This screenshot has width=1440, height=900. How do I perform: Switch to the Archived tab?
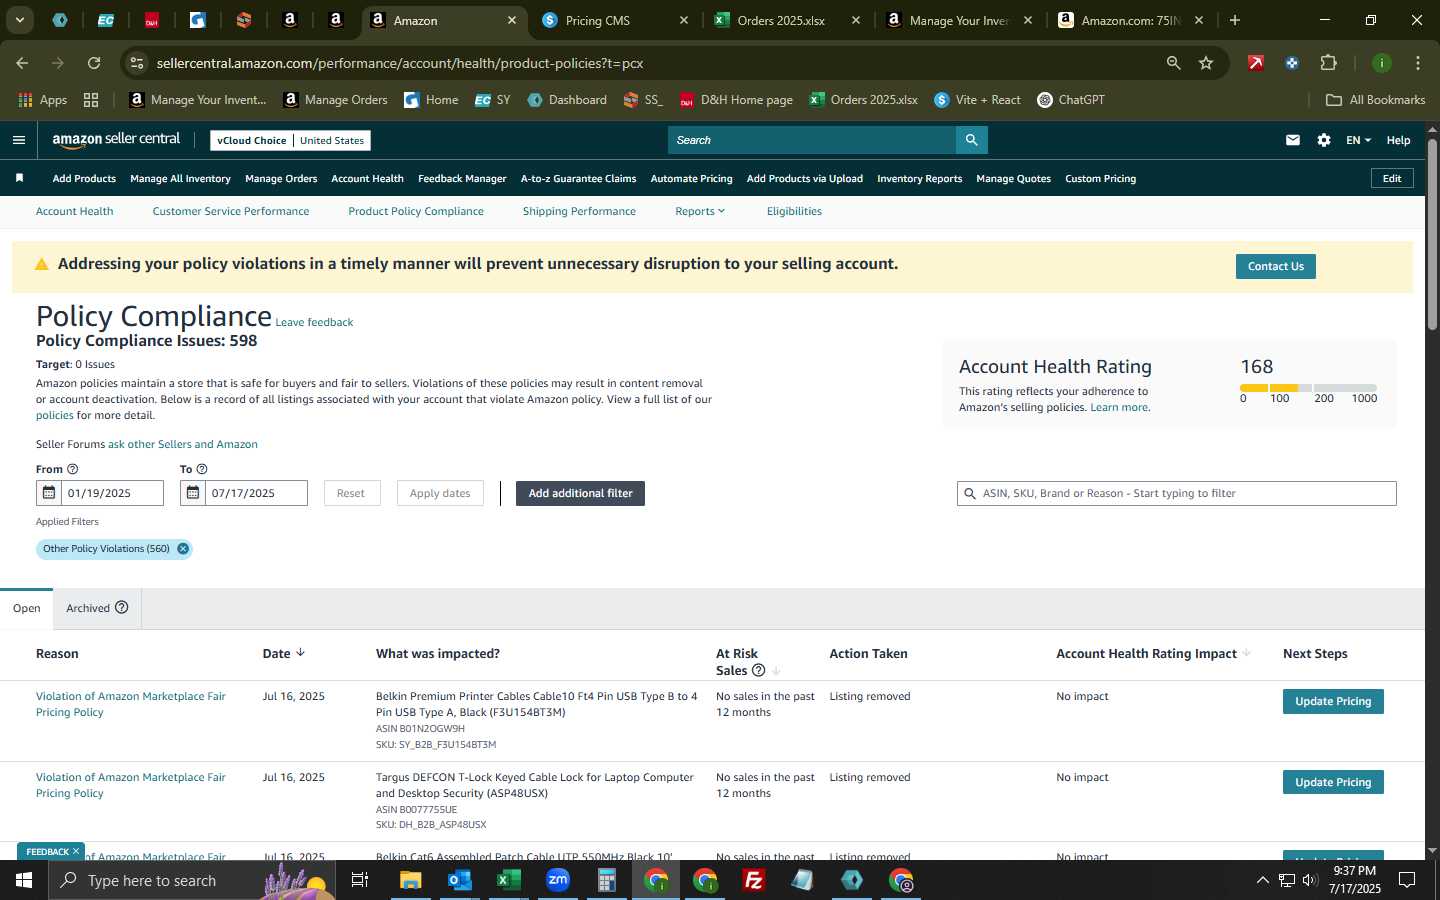click(97, 608)
